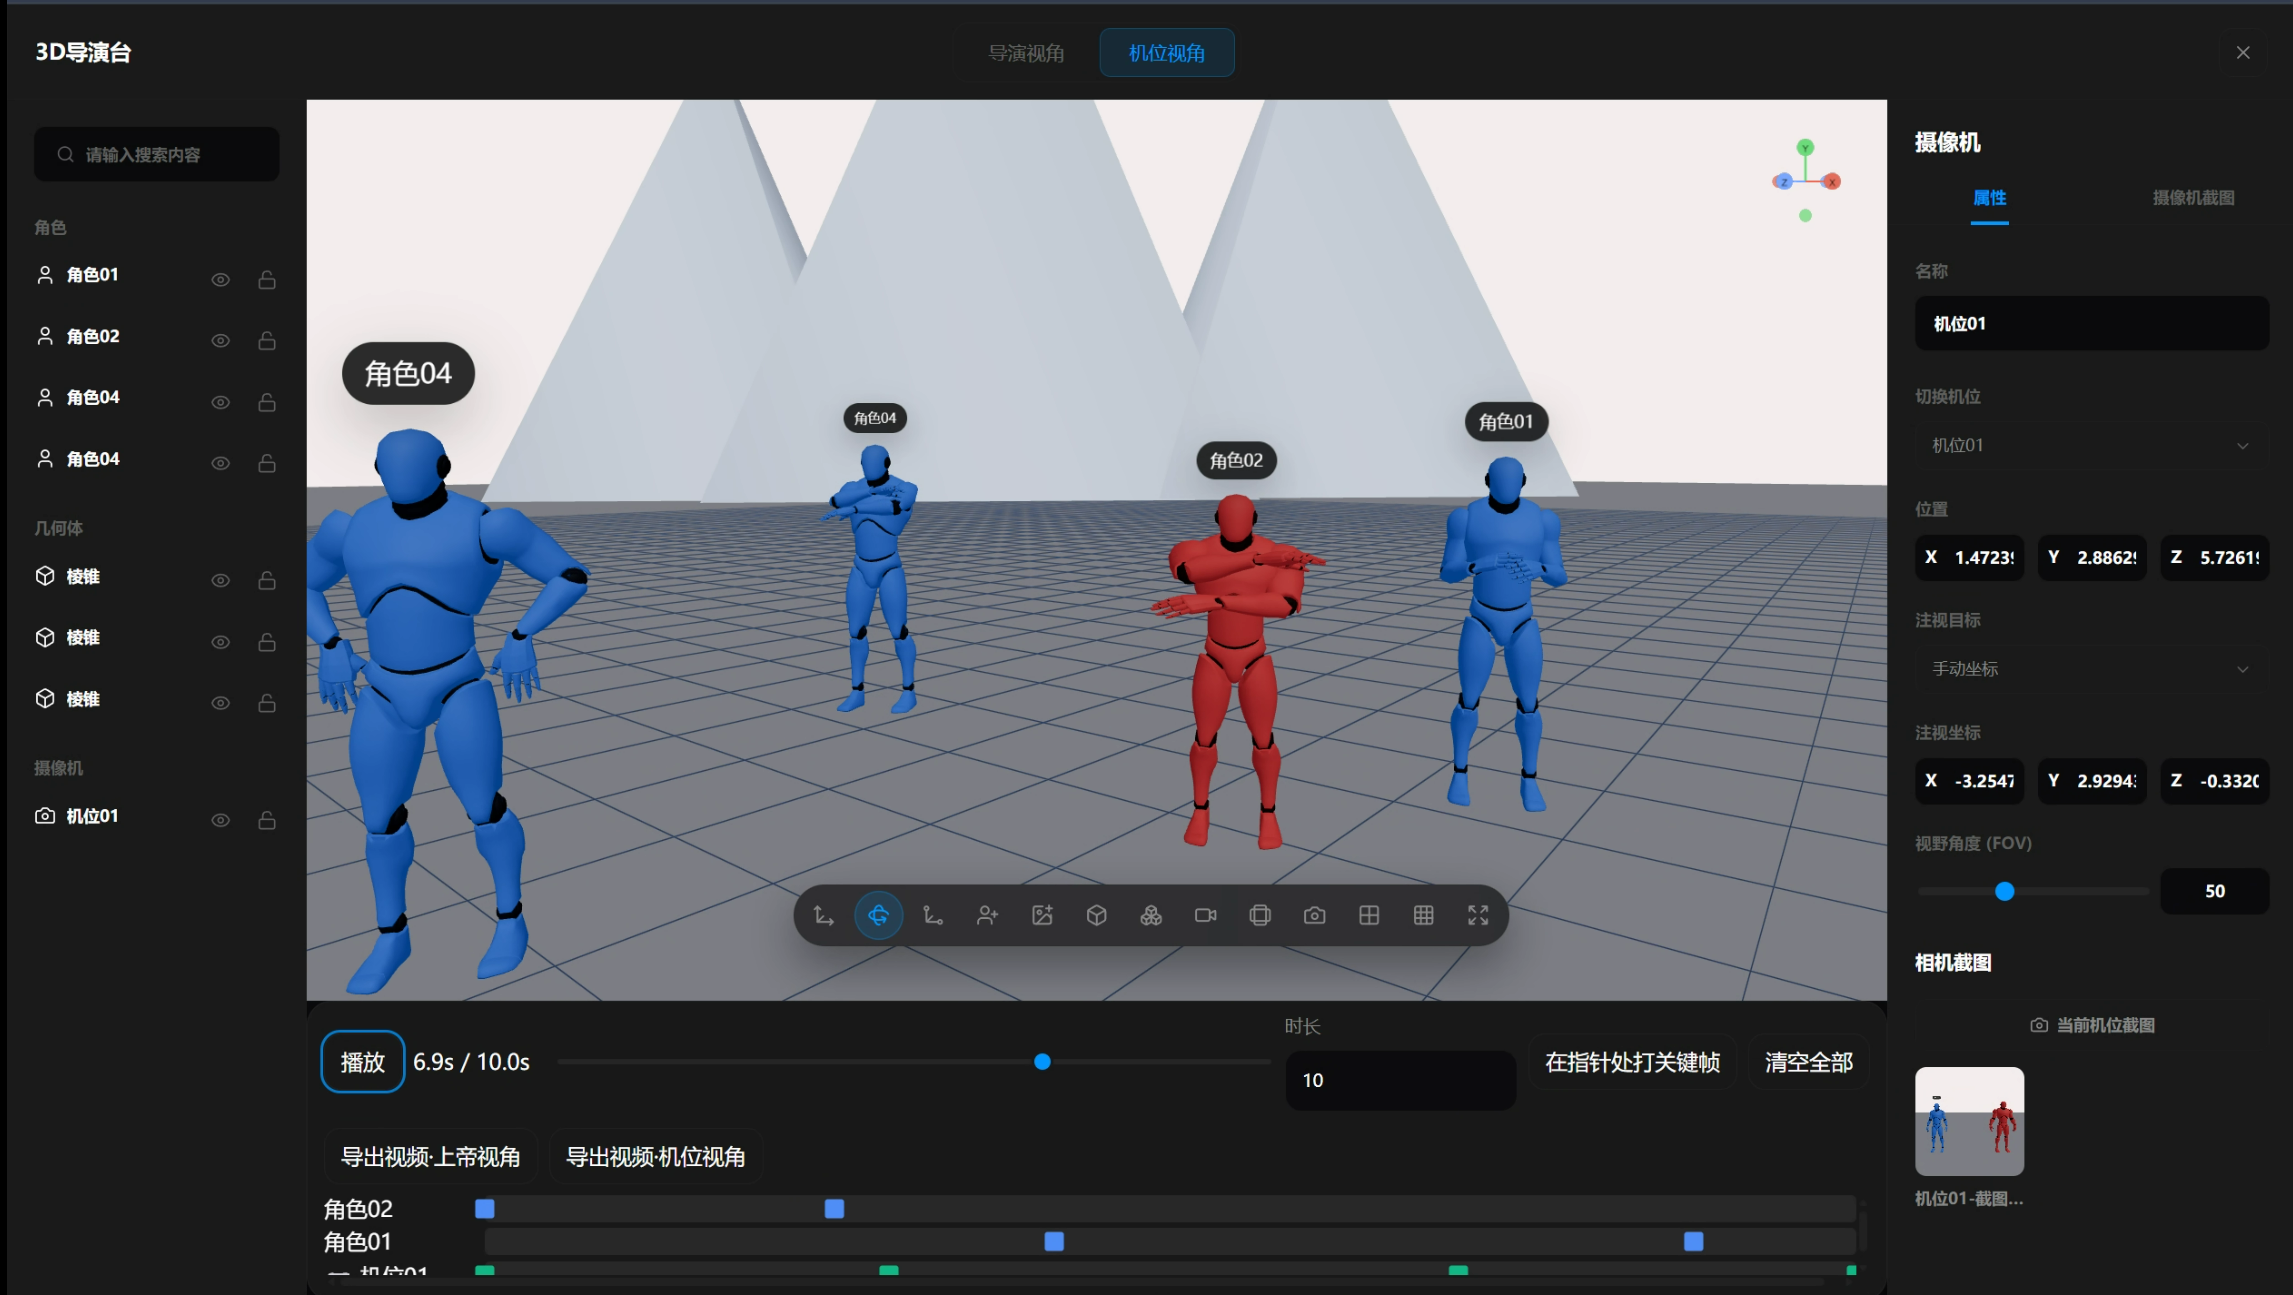Open the 属性 tab

pyautogui.click(x=1989, y=198)
